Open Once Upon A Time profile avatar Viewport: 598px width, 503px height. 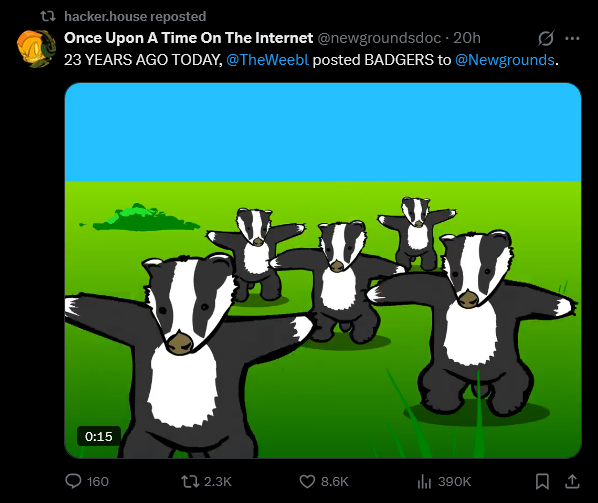click(x=36, y=49)
